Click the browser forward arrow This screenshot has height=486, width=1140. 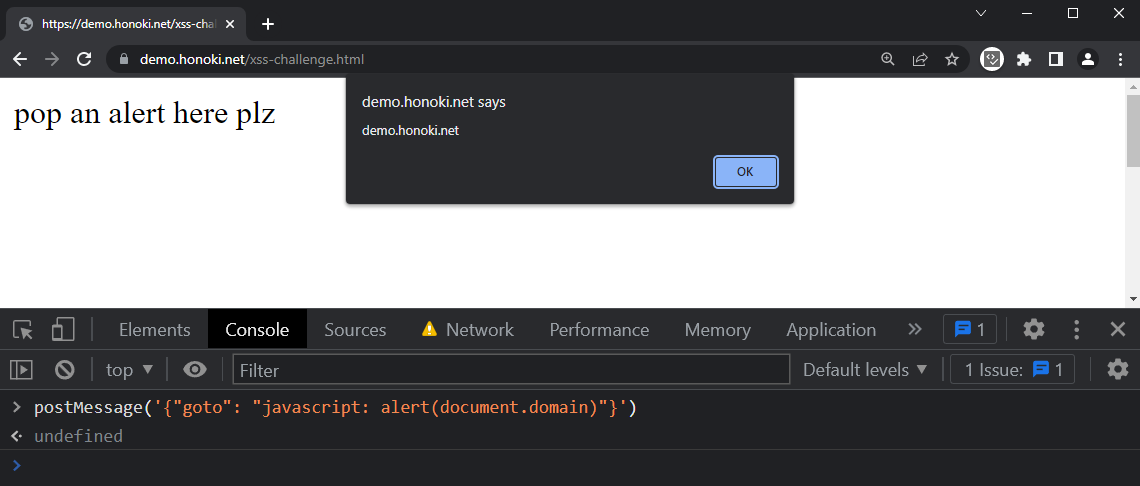(x=52, y=60)
